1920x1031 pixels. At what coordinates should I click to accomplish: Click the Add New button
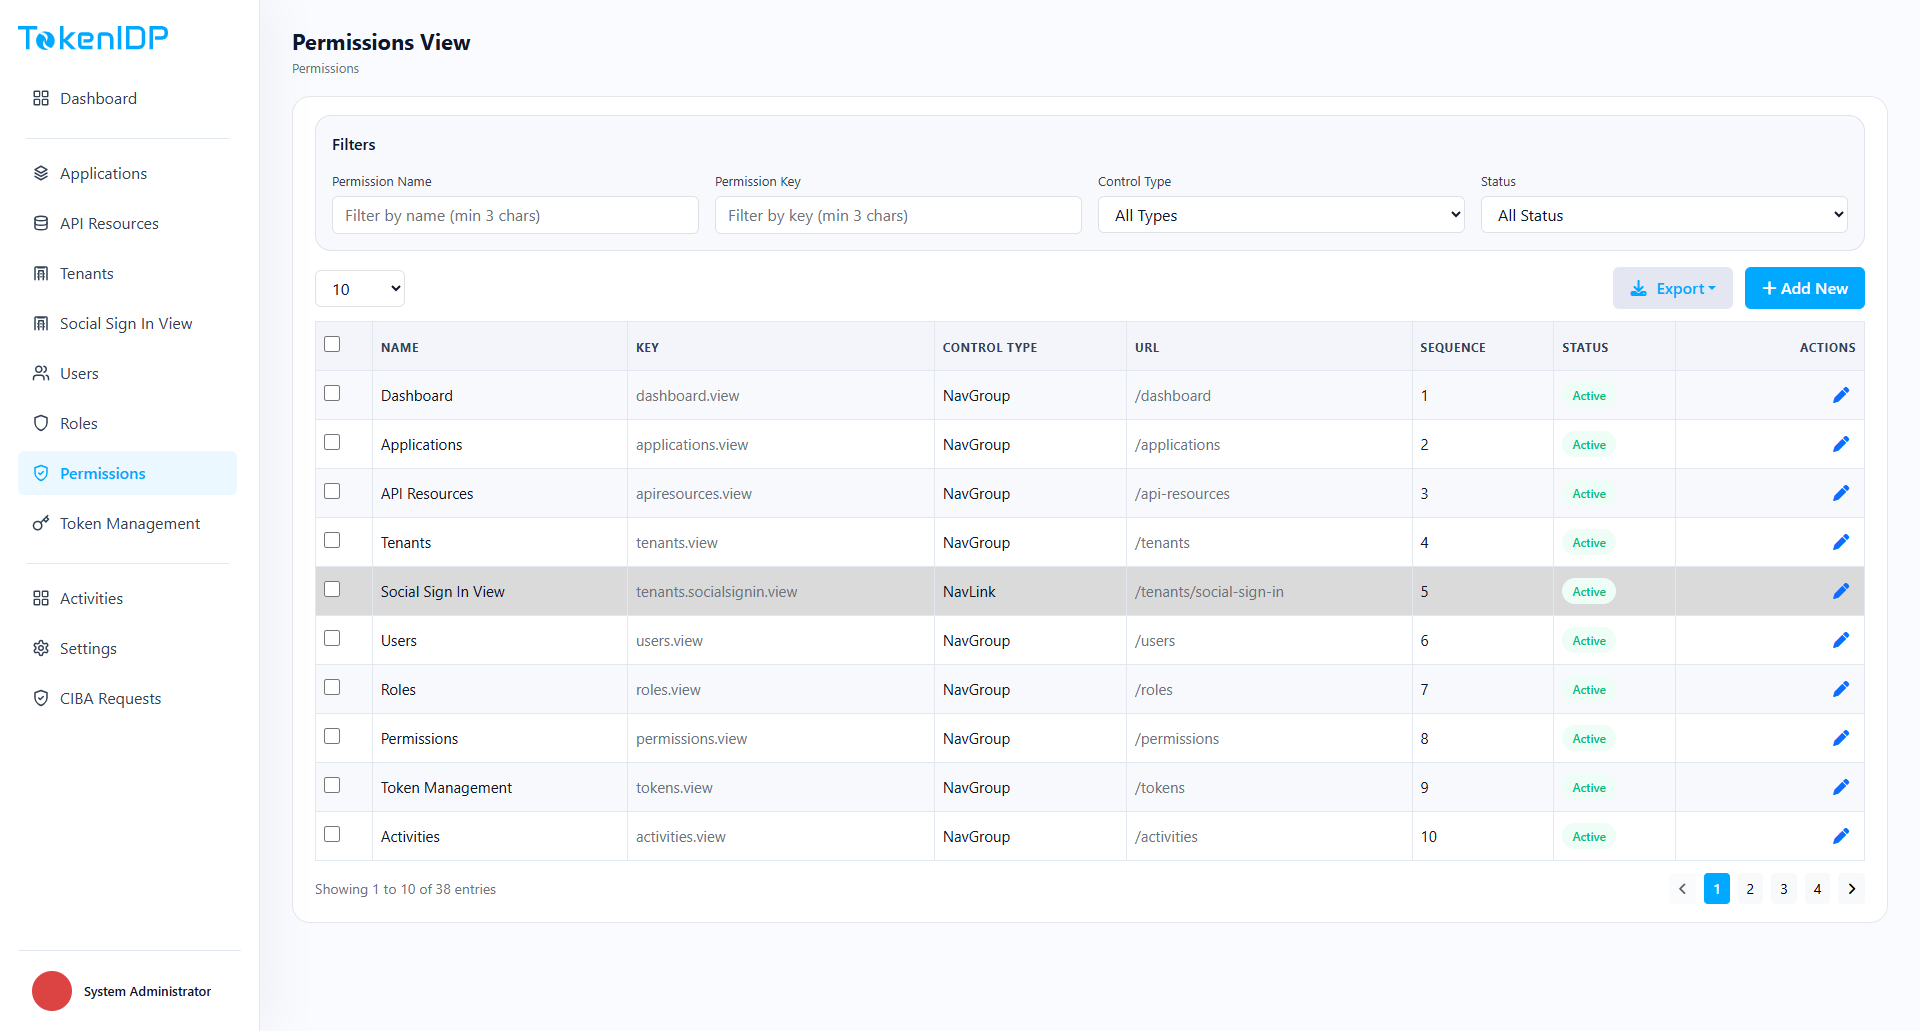(1805, 288)
